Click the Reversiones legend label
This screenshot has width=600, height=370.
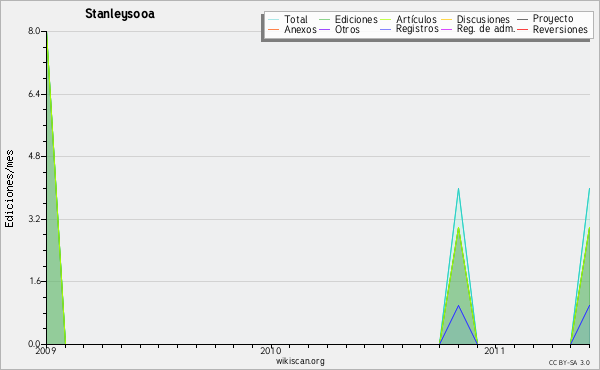coord(560,29)
